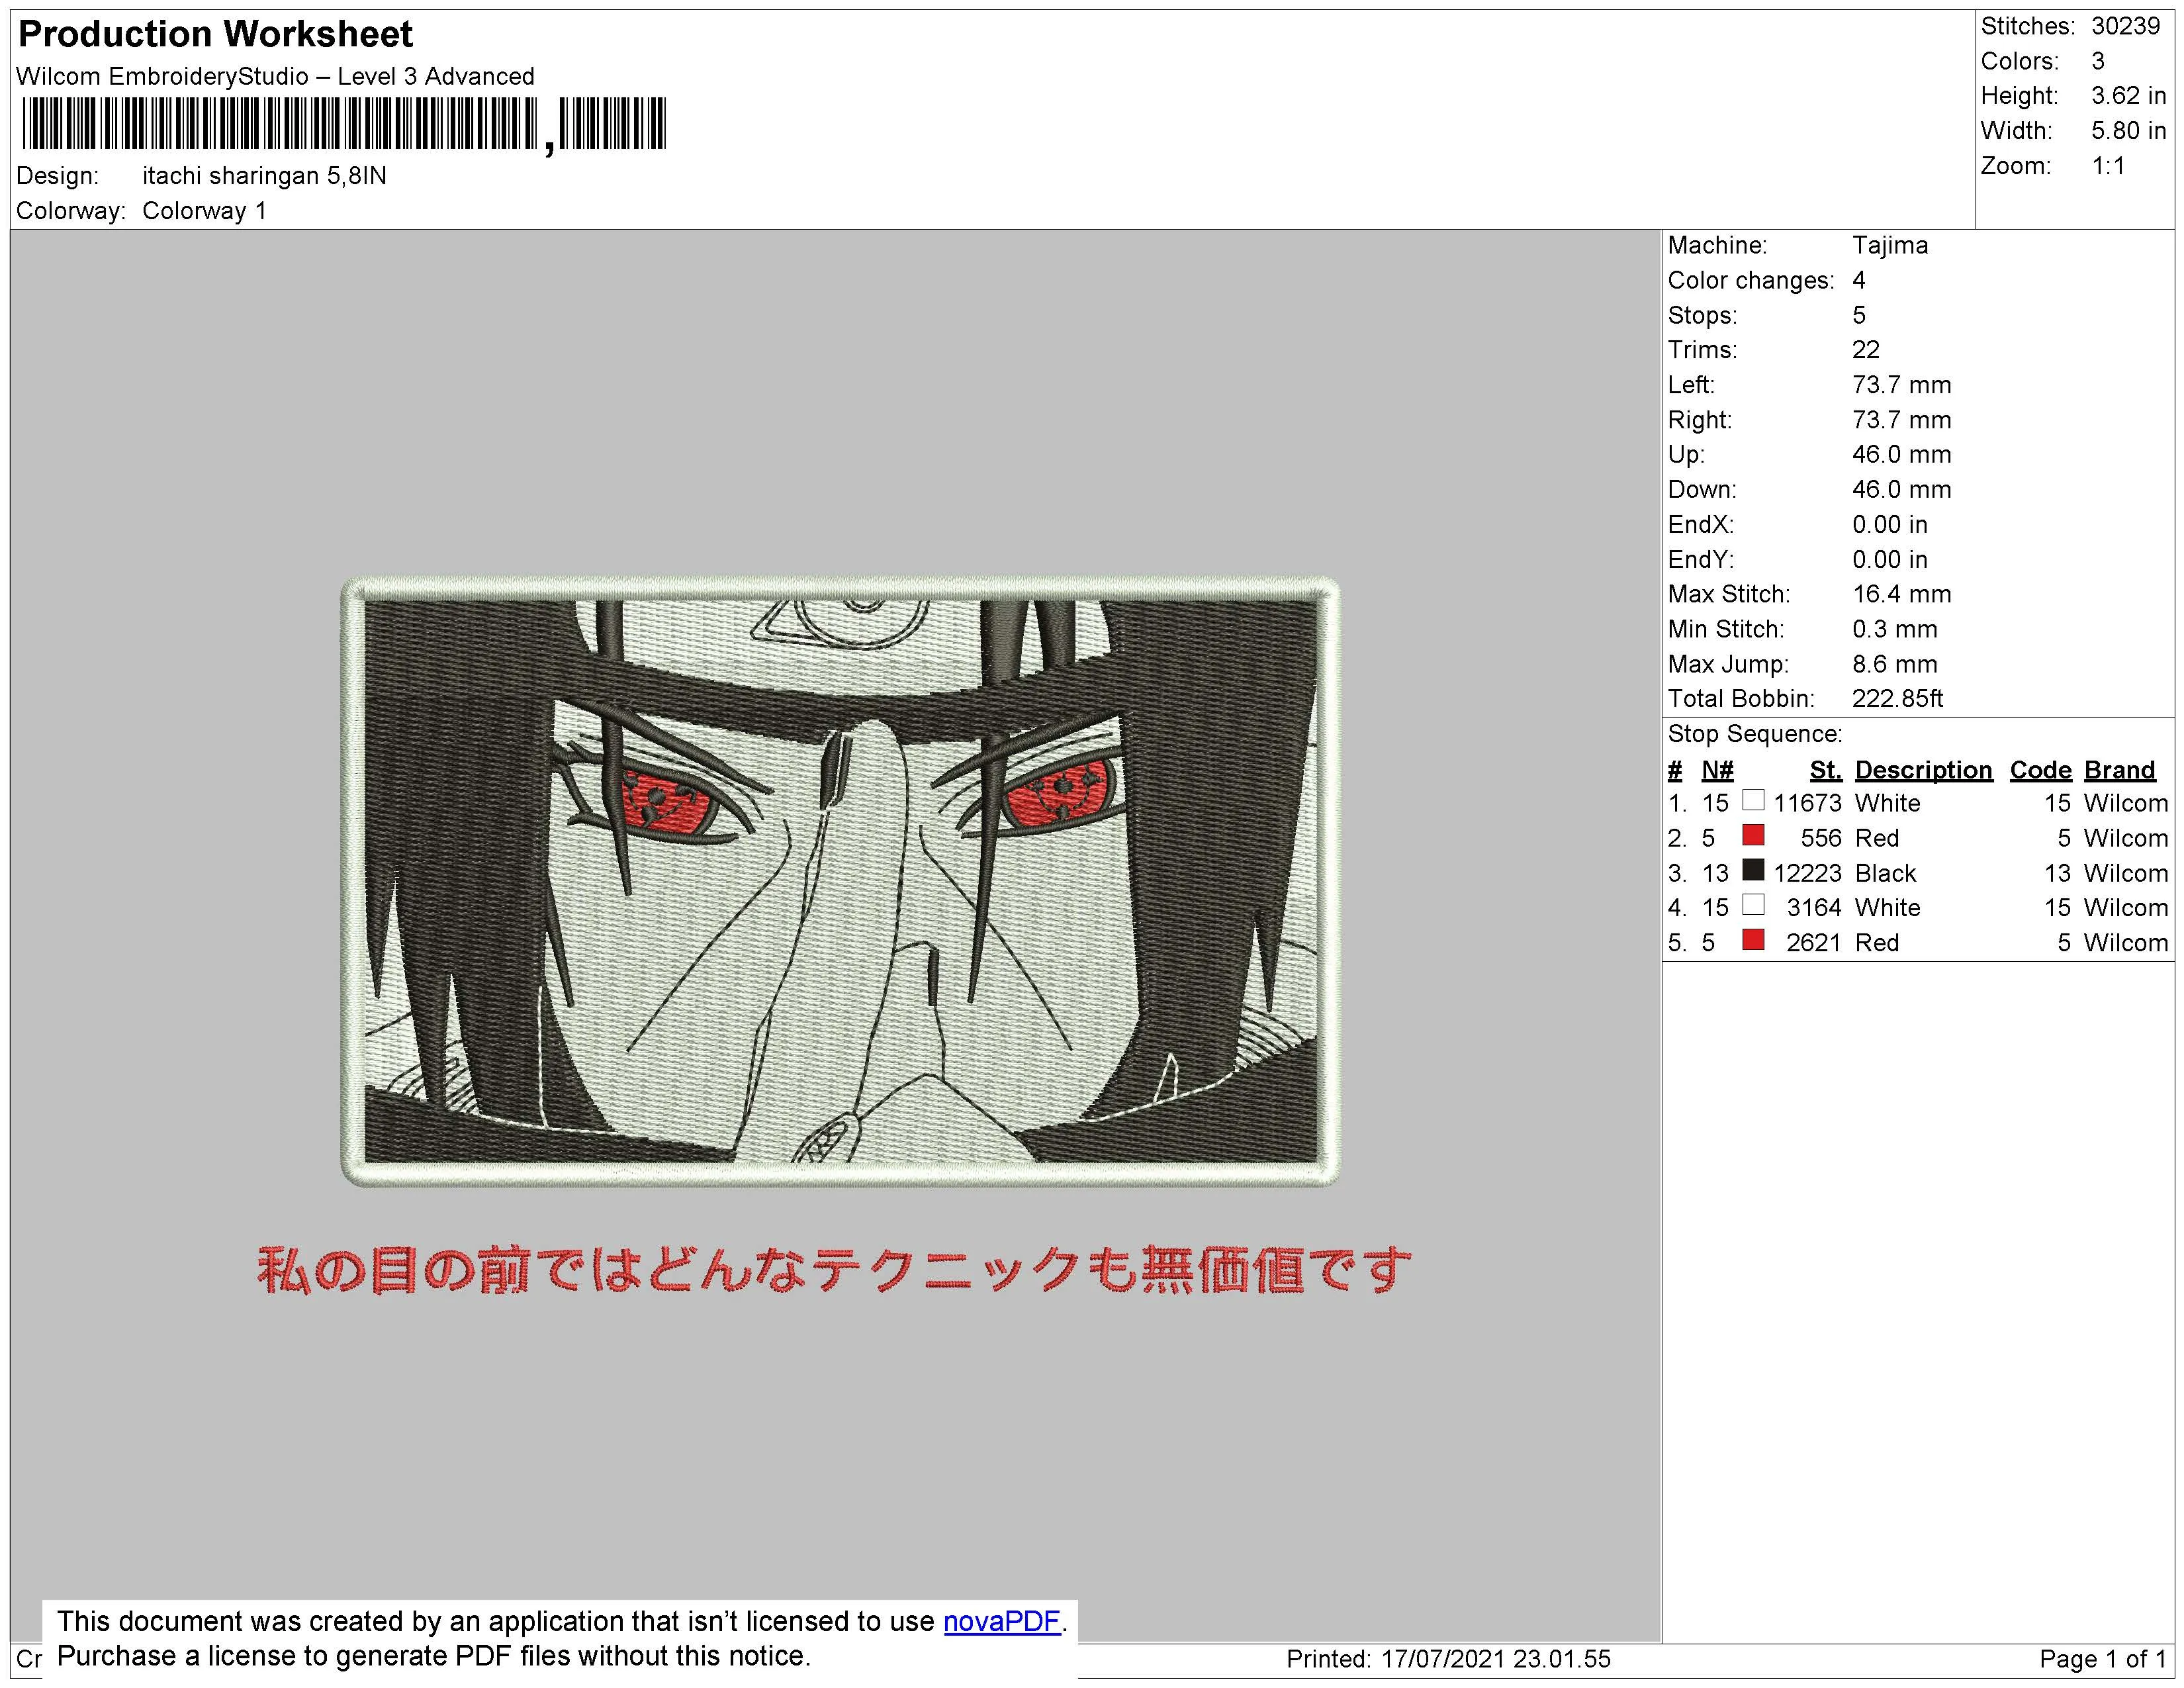Image resolution: width=2184 pixels, height=1688 pixels.
Task: Click design name 'itachi sharingan 5,8IN'
Action: pos(264,176)
